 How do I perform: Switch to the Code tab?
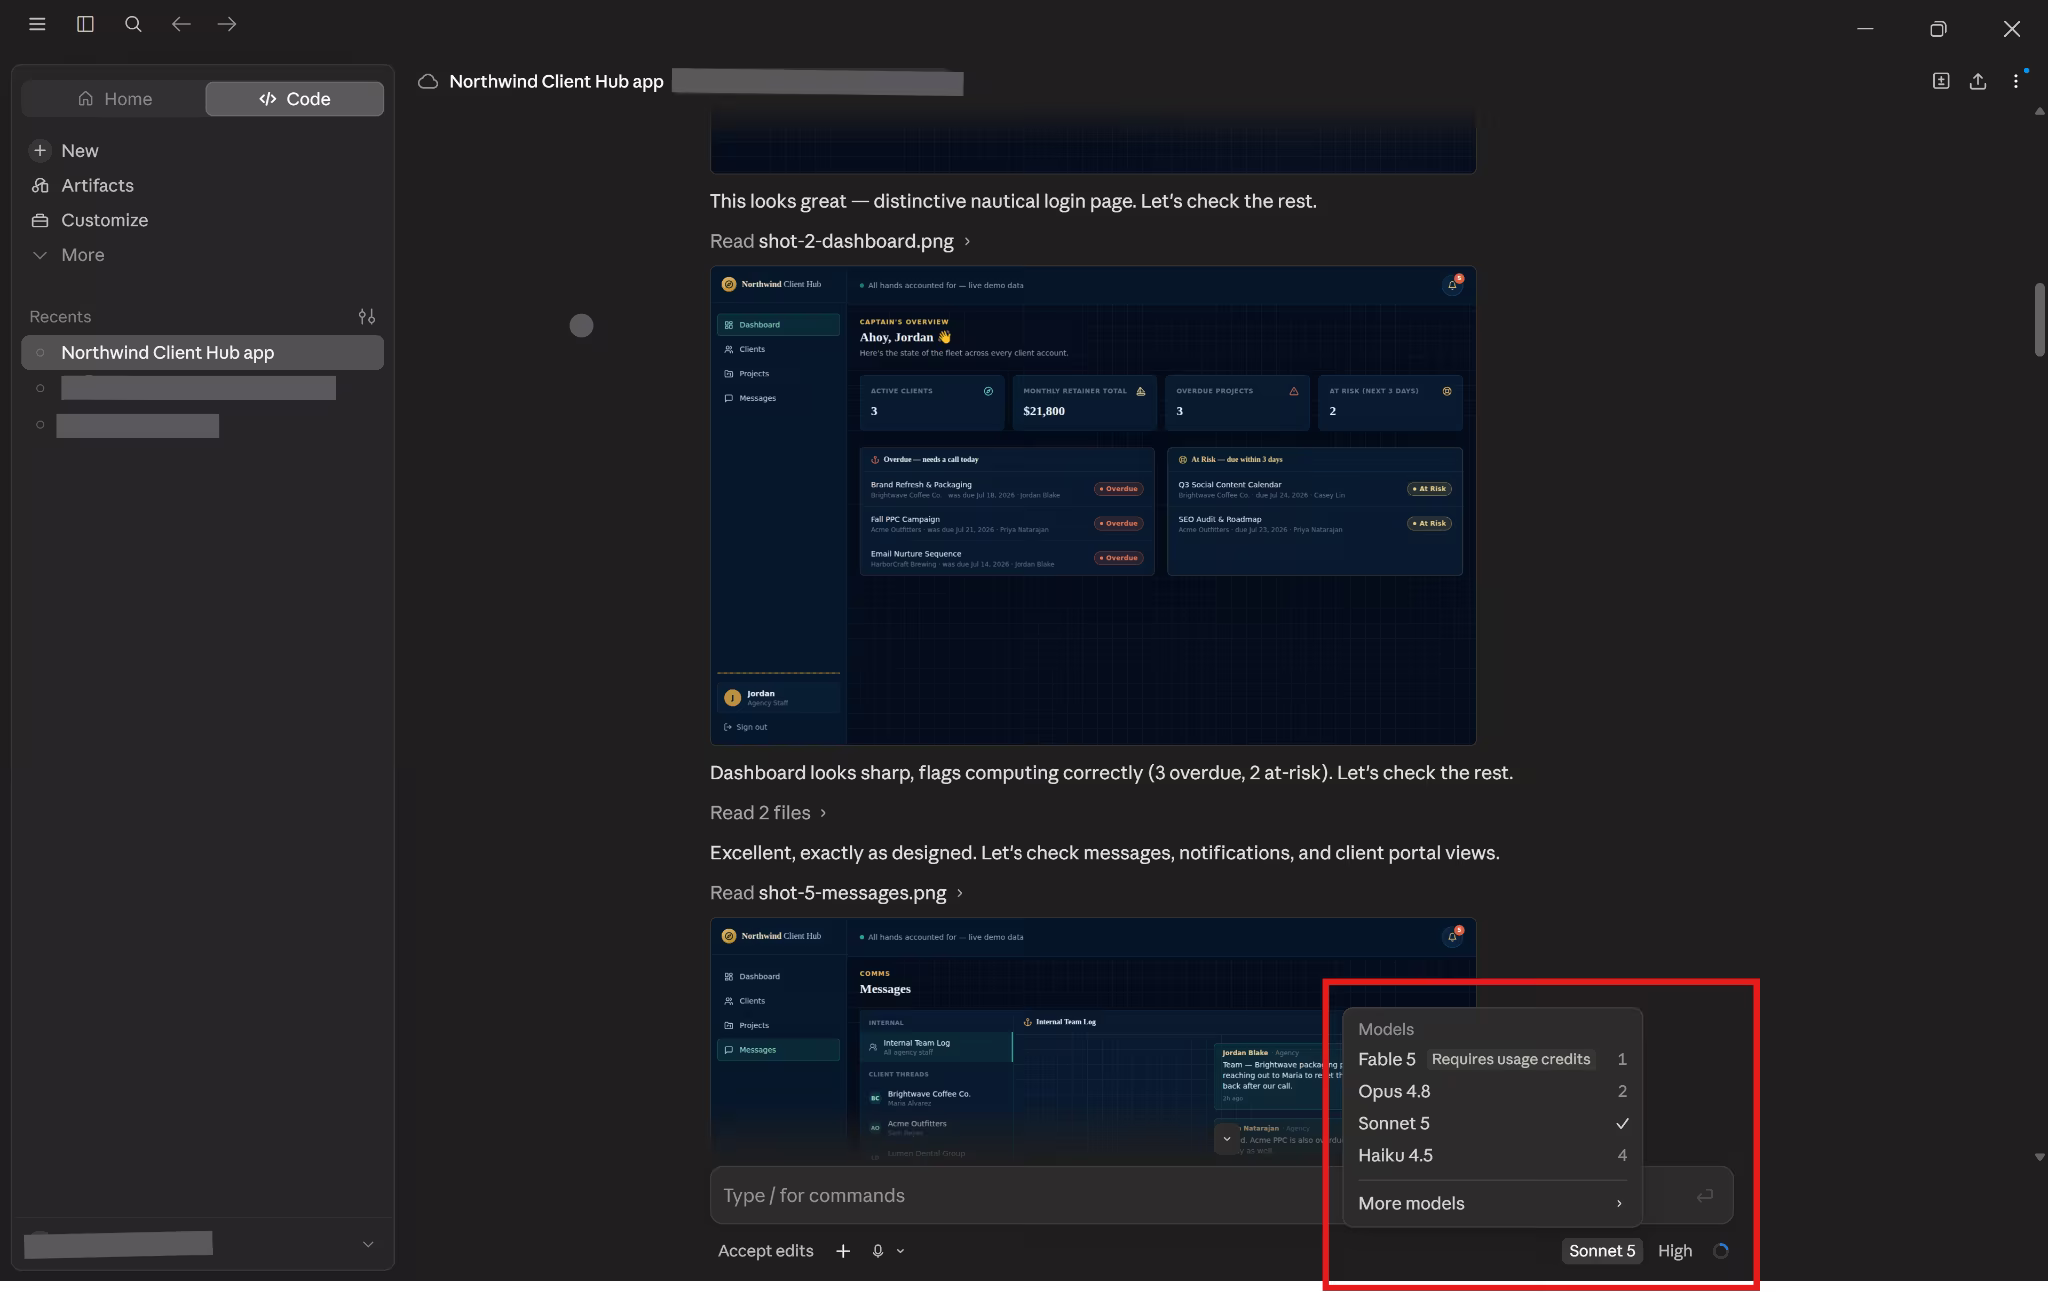[295, 99]
